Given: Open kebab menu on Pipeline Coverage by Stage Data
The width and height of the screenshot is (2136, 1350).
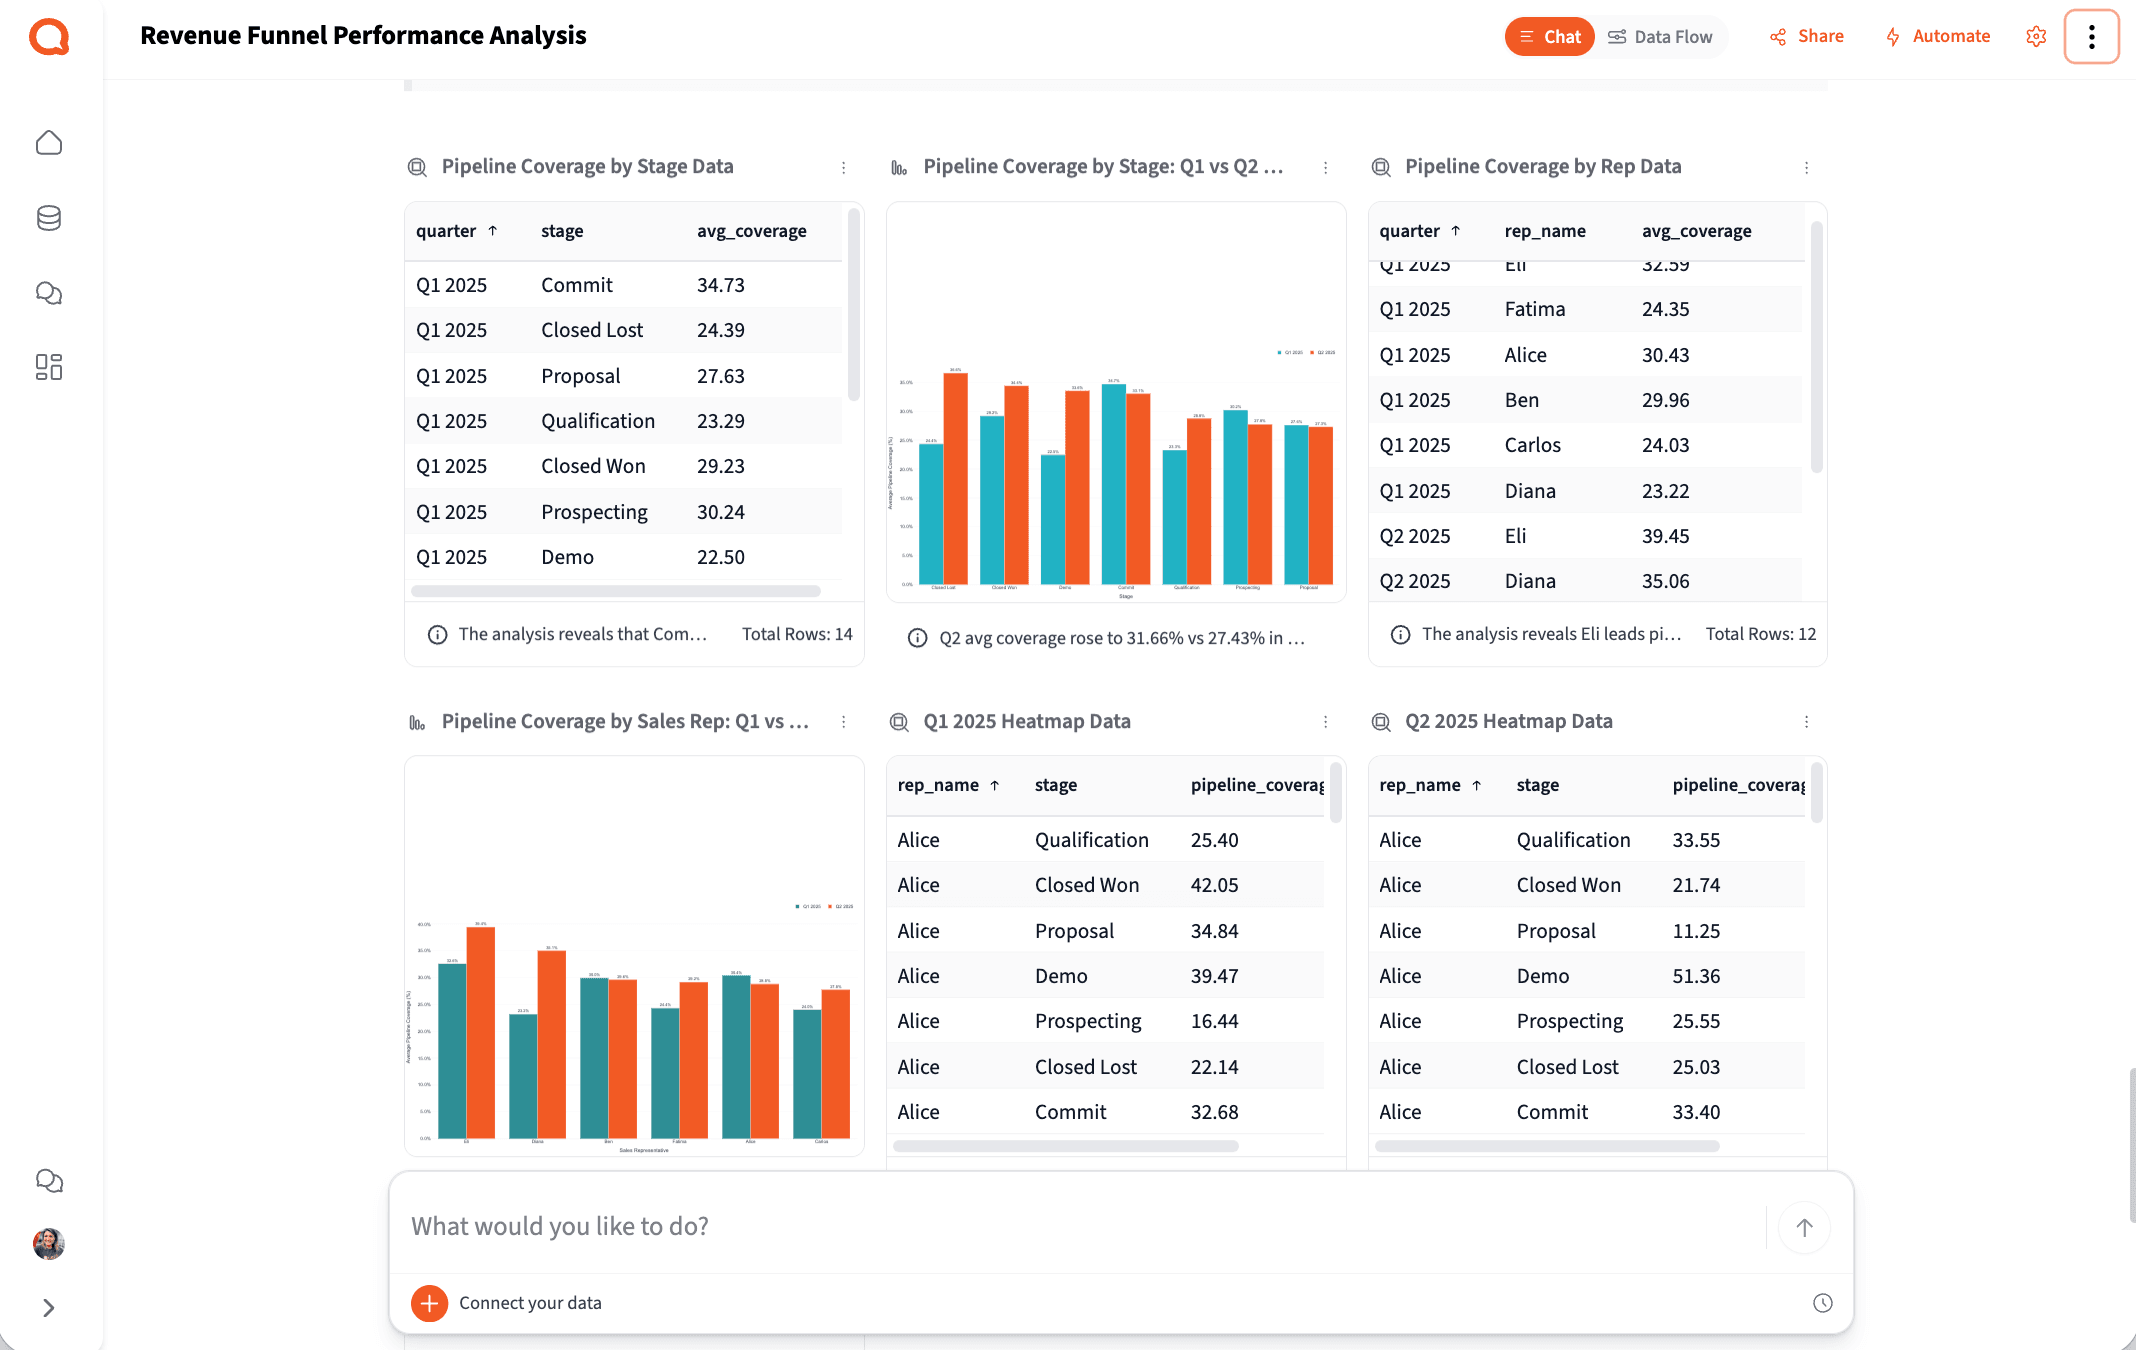Looking at the screenshot, I should tap(843, 167).
